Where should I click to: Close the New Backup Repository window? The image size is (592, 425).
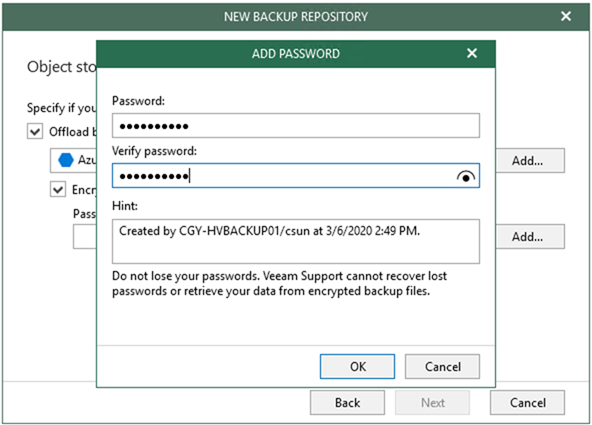pyautogui.click(x=566, y=16)
